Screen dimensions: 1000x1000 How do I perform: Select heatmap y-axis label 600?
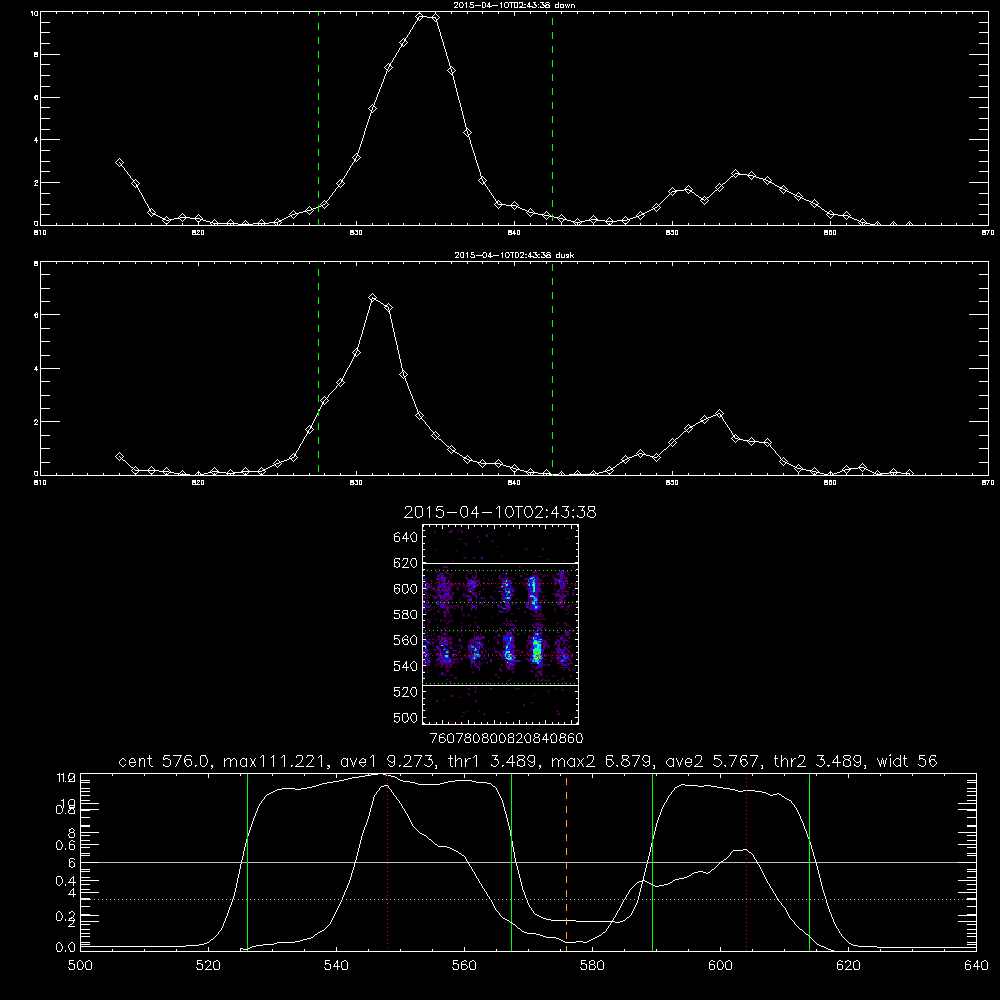pos(406,589)
